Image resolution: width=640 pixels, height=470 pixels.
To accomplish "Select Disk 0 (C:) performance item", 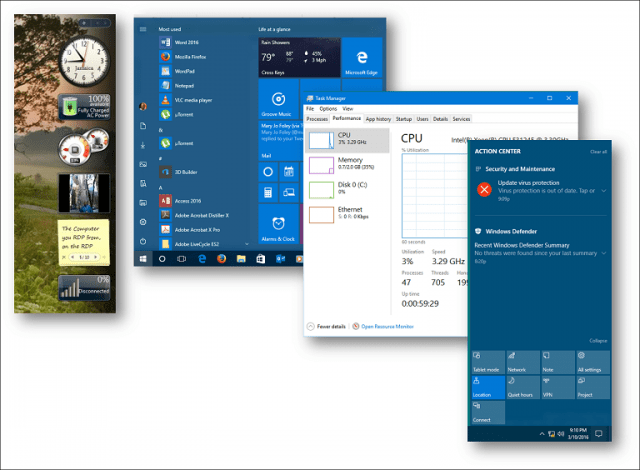I will click(x=347, y=190).
